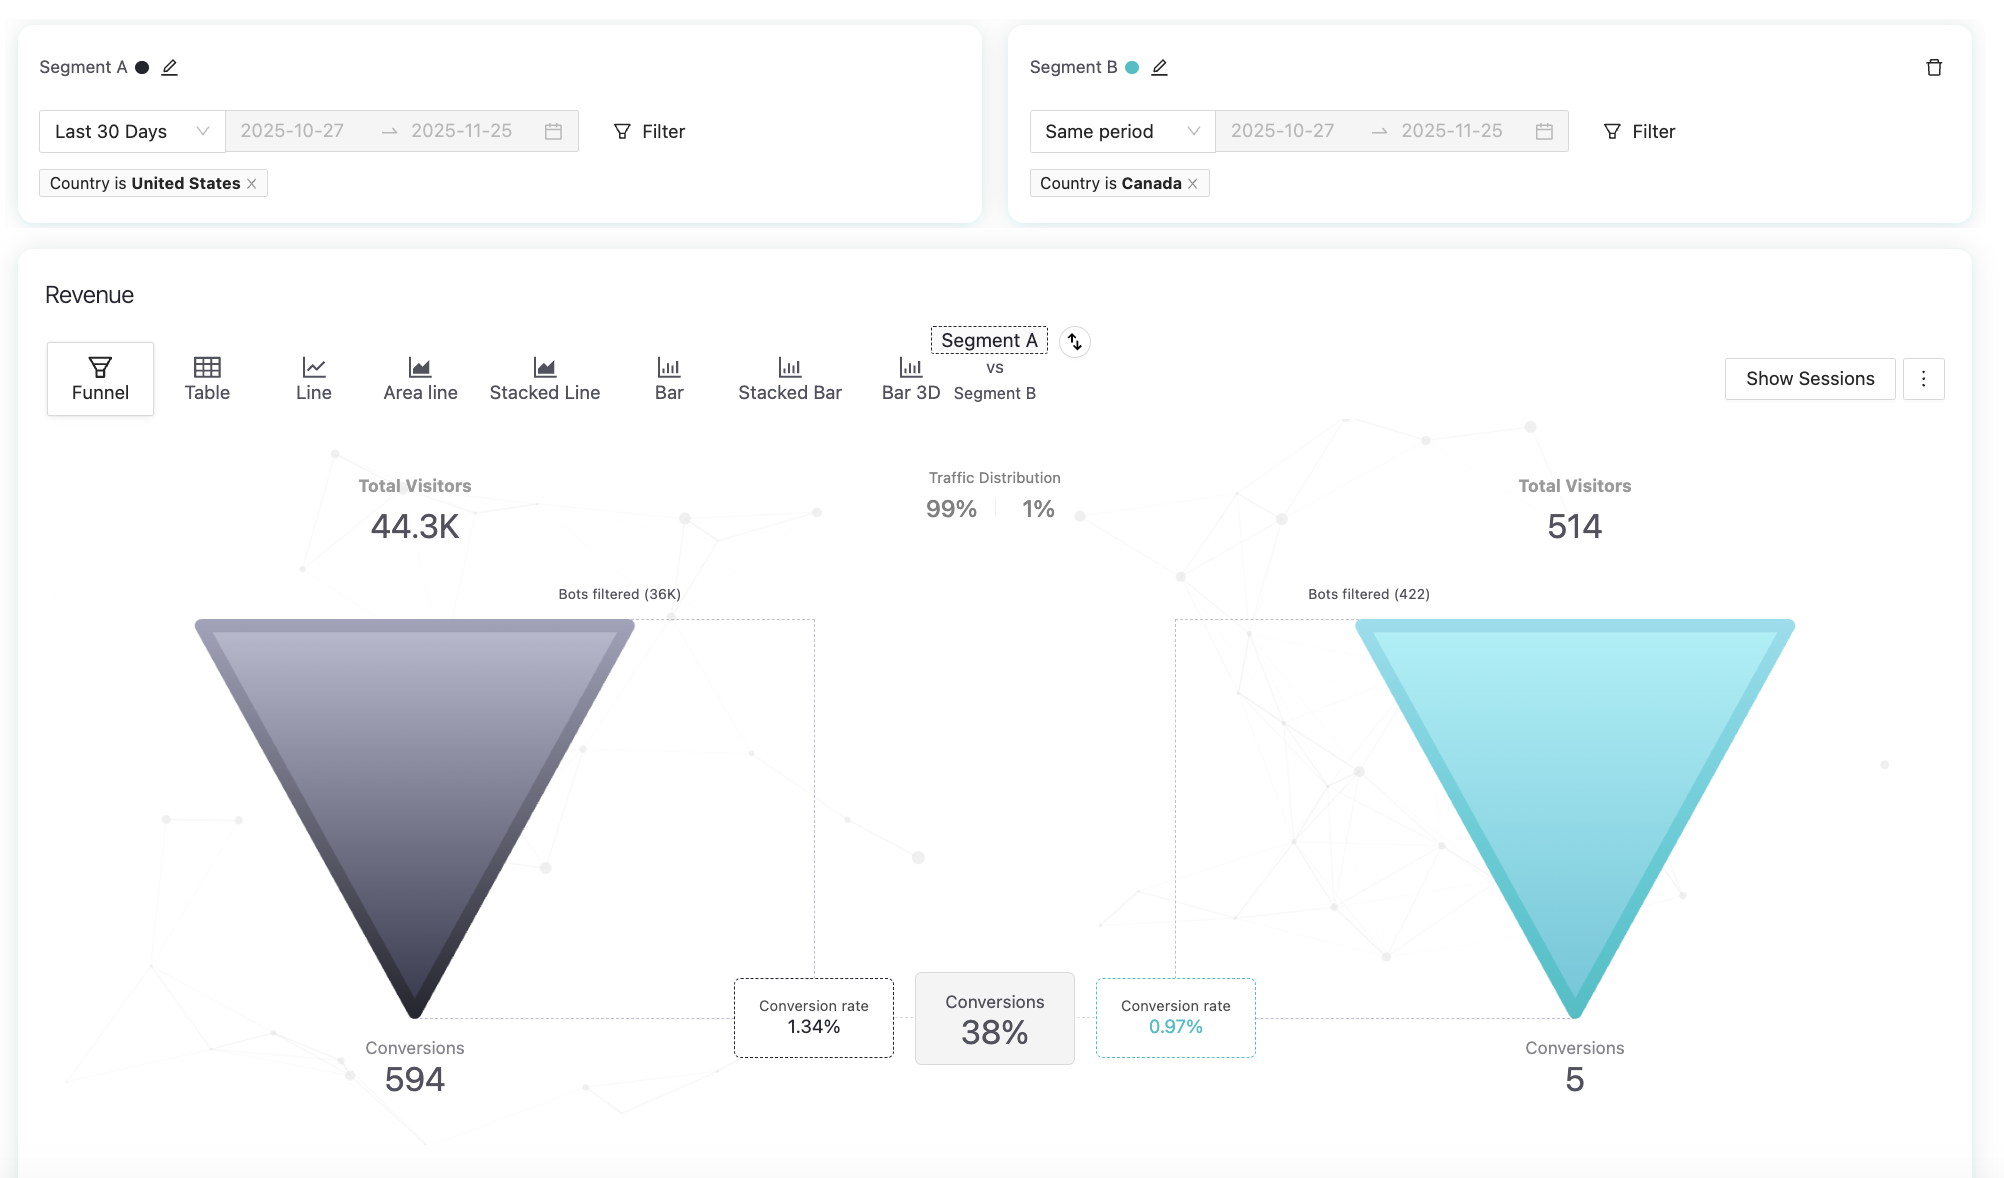Remove the Country is Canada filter

click(x=1193, y=184)
